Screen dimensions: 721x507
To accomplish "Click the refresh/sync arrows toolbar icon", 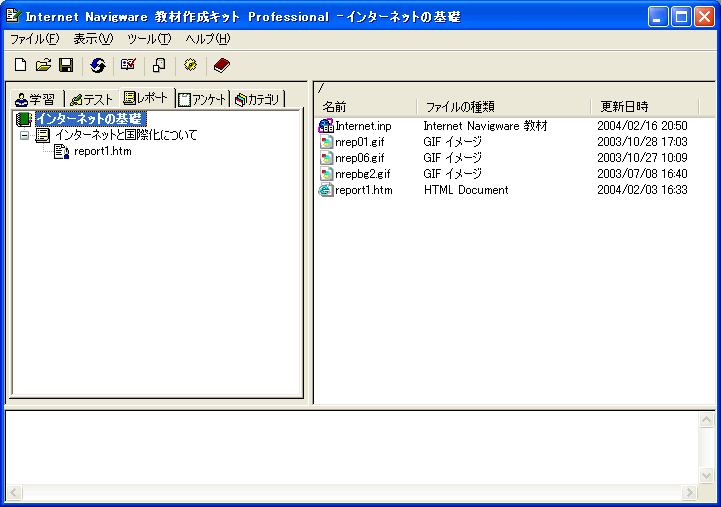I will click(x=97, y=65).
